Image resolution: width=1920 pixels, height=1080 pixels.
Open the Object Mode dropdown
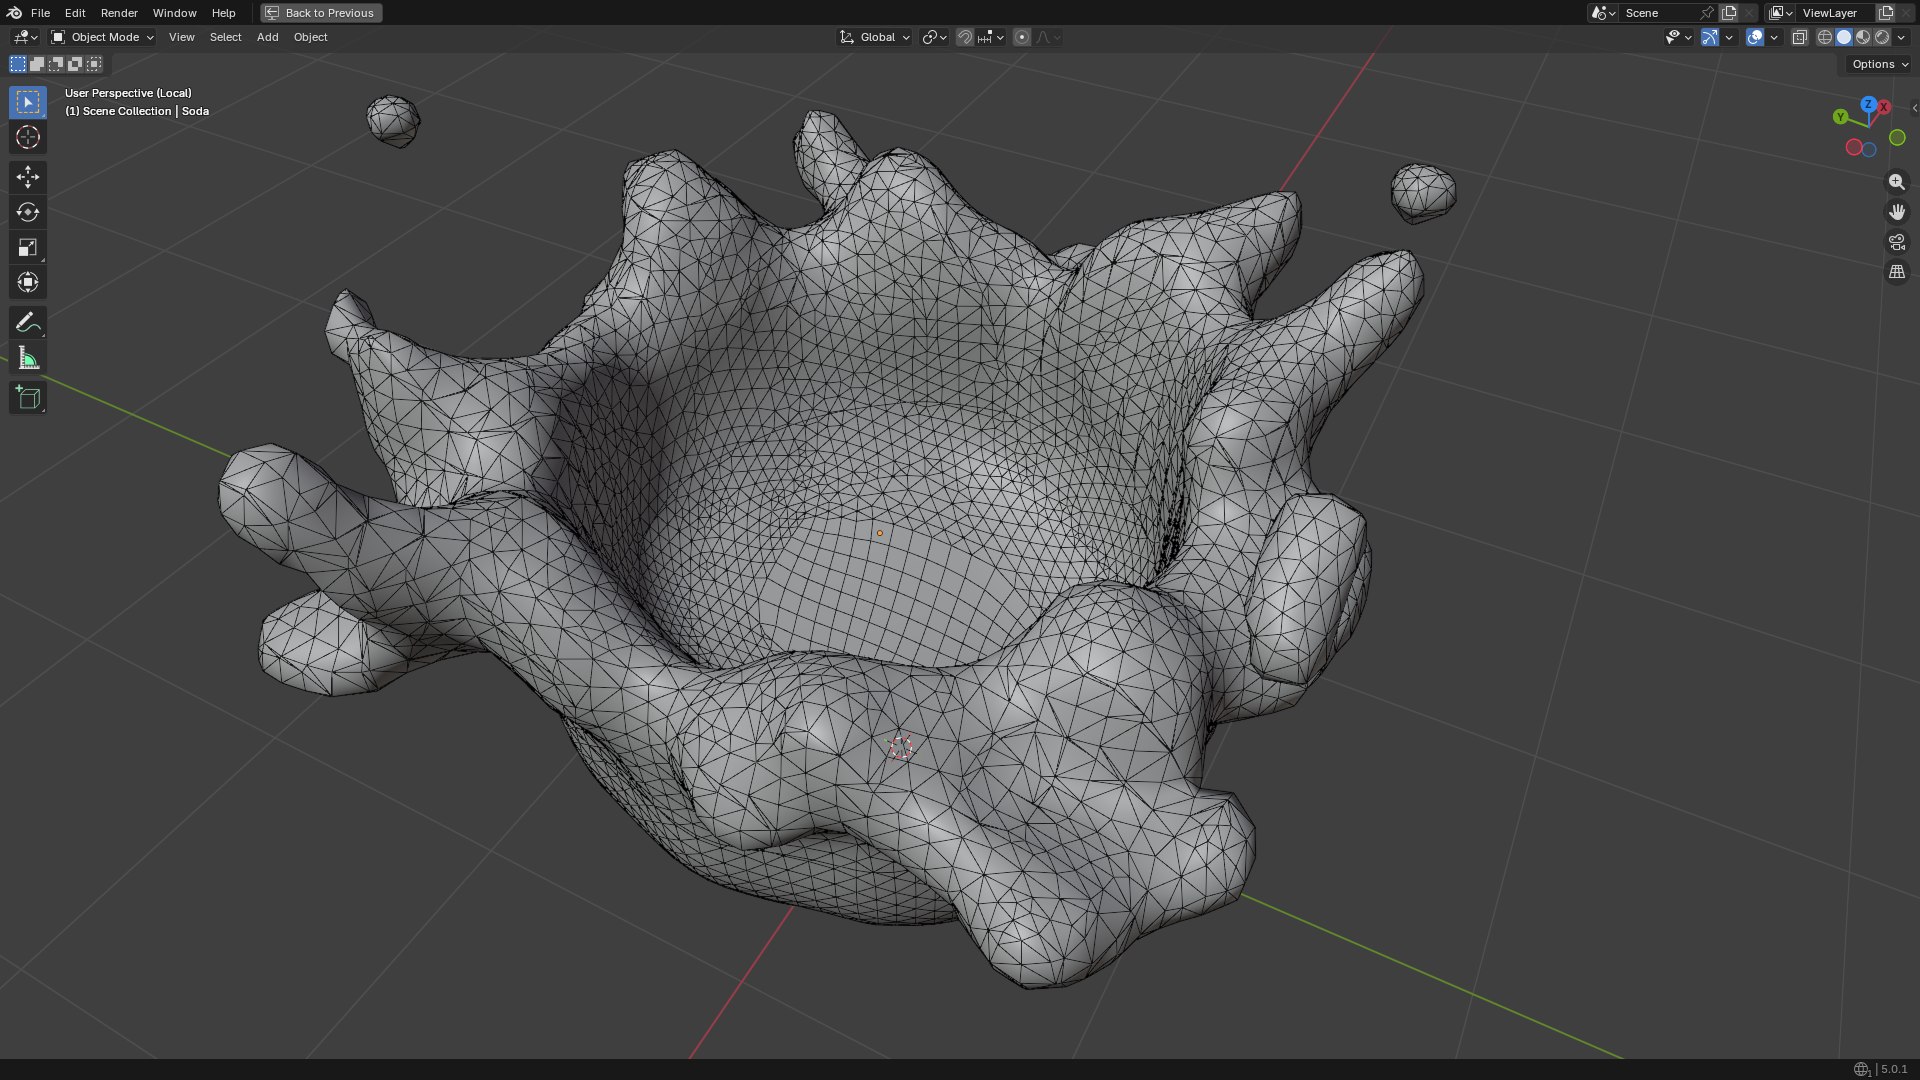[102, 37]
